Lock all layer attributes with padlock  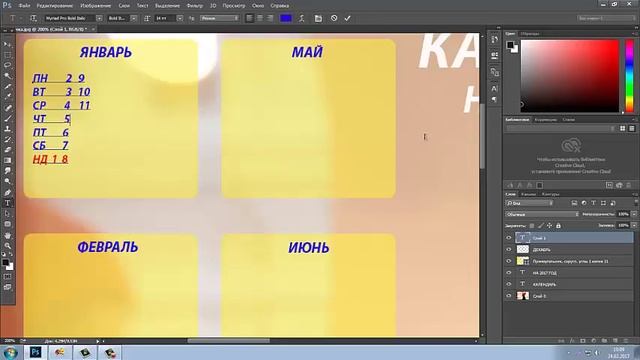coord(558,225)
